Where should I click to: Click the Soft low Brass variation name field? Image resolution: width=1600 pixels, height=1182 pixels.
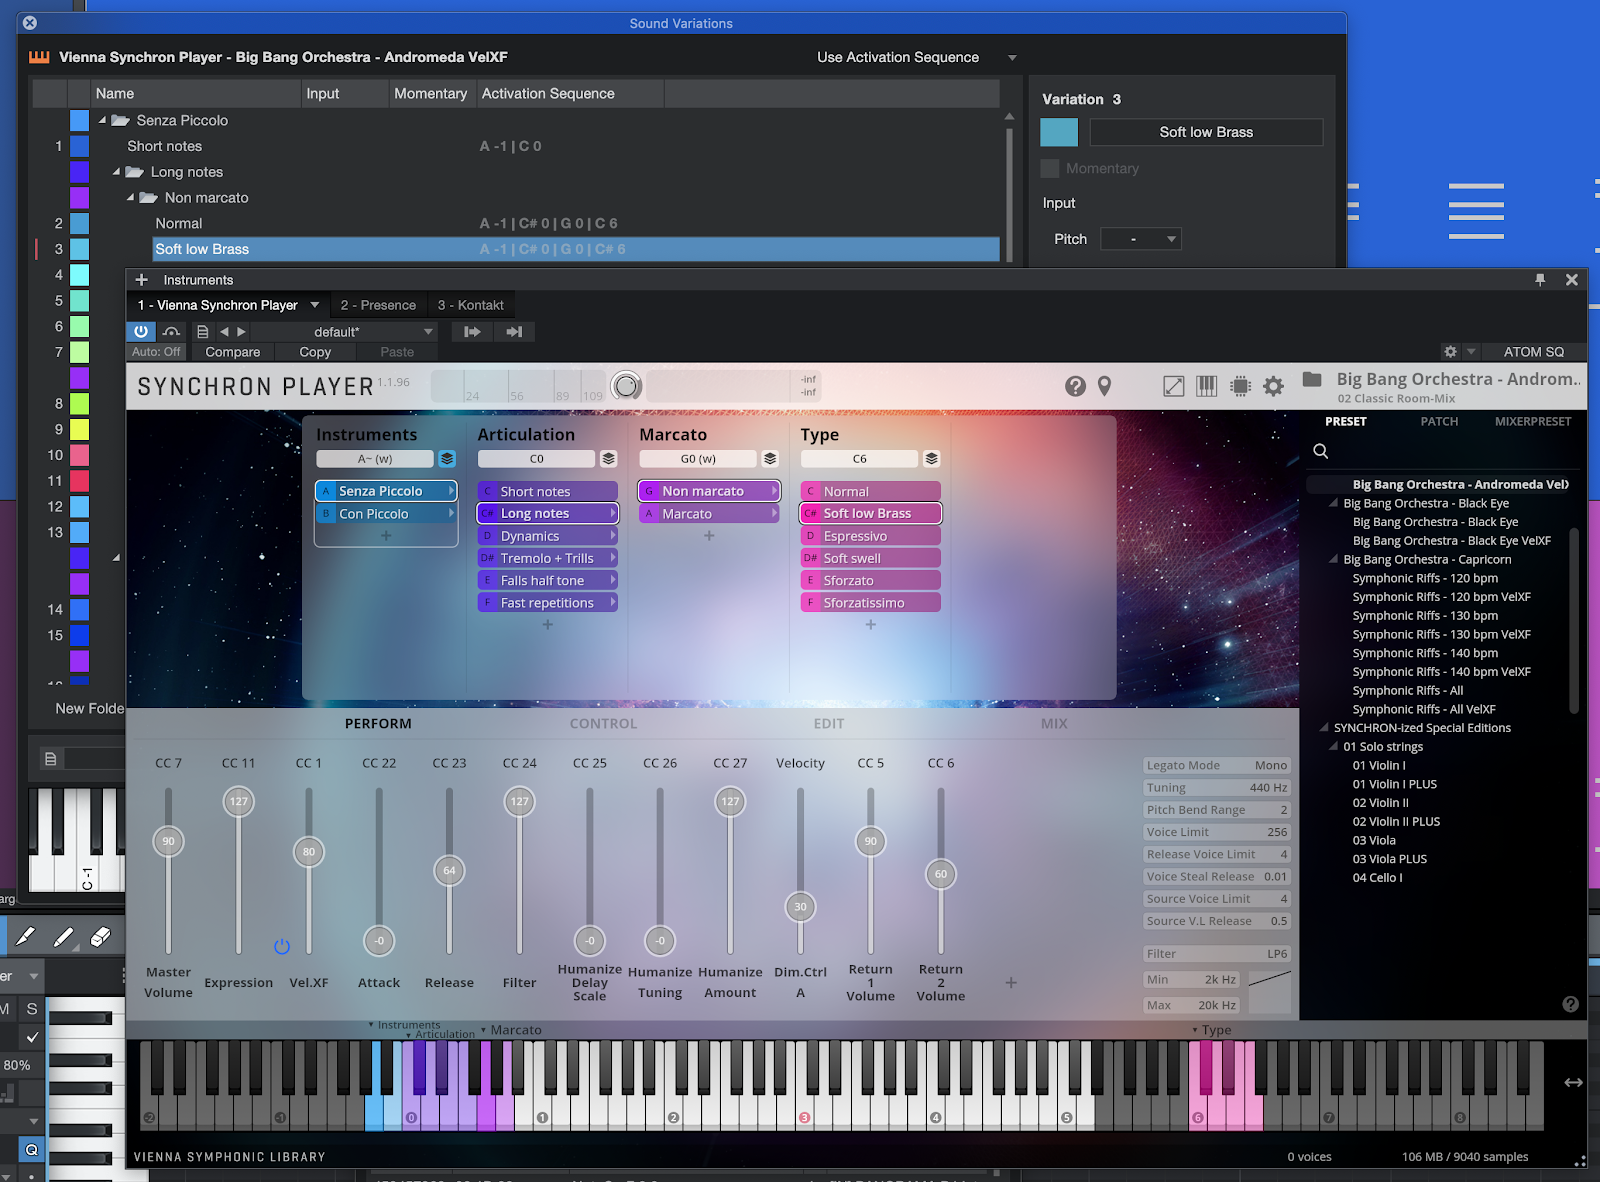click(x=1206, y=132)
